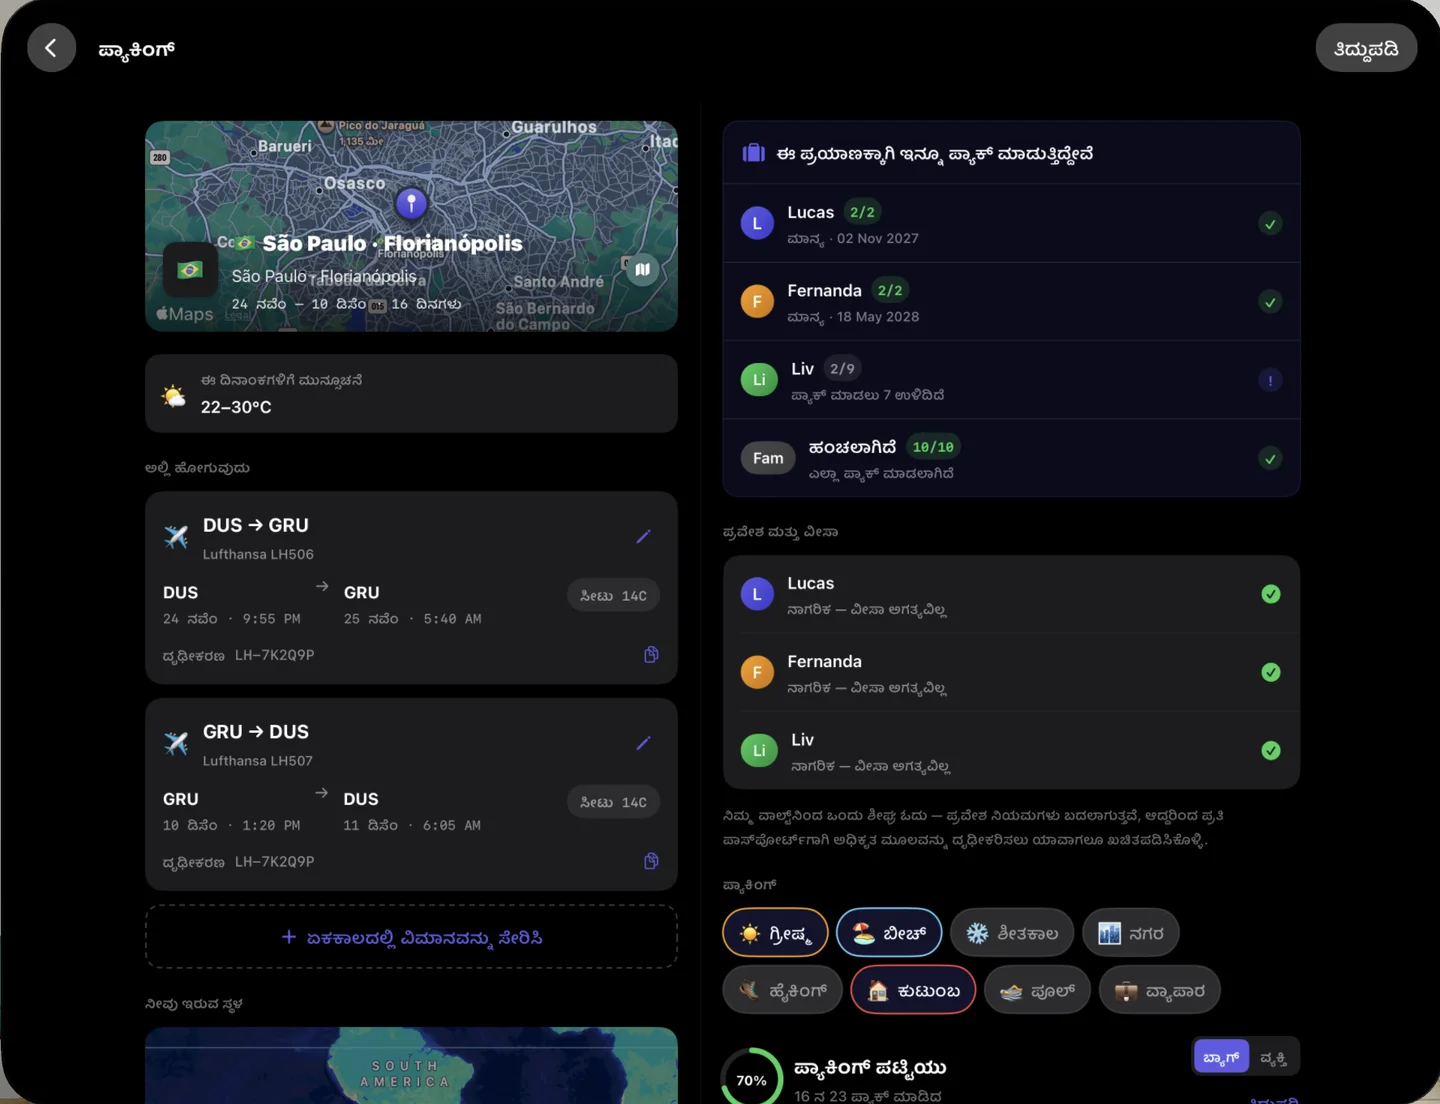1440x1104 pixels.
Task: Open the shared Fam 10/10 row
Action: point(1011,458)
